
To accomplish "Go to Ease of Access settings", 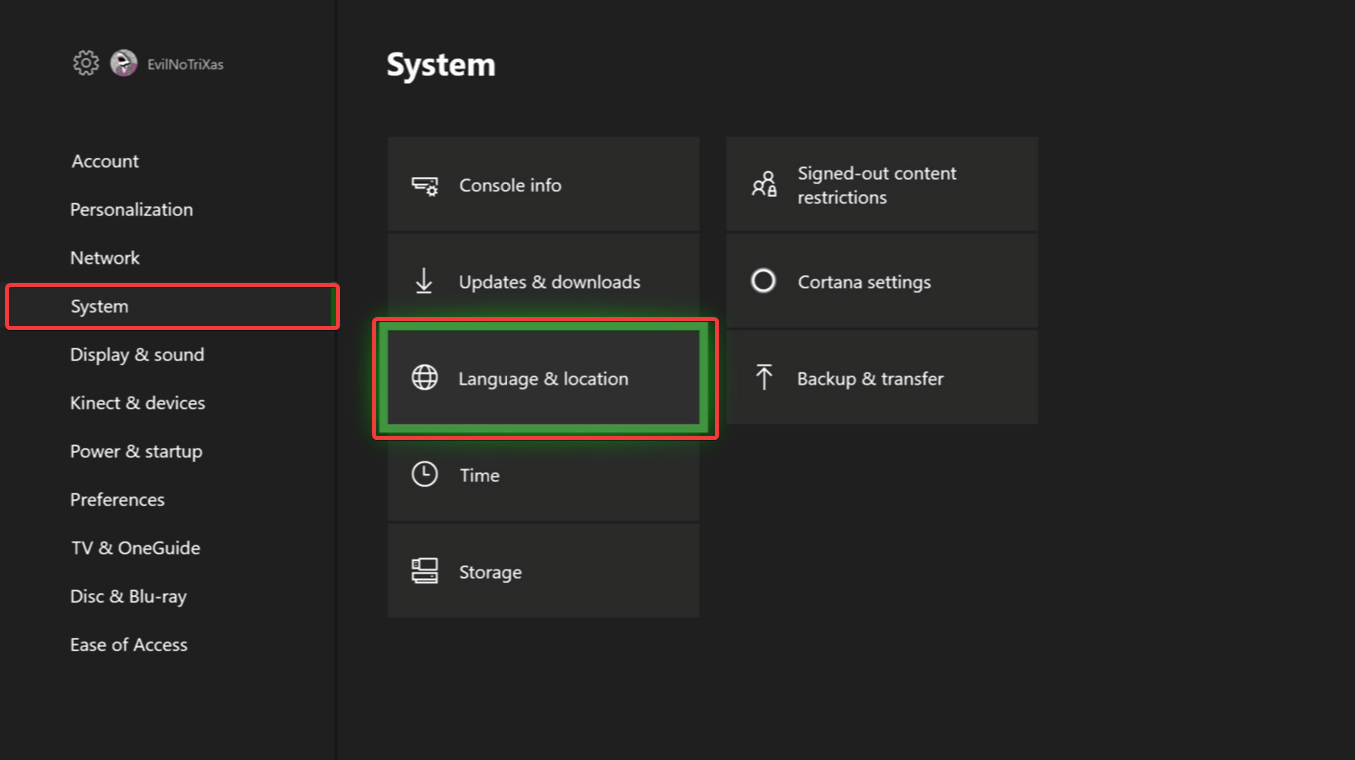I will [129, 644].
